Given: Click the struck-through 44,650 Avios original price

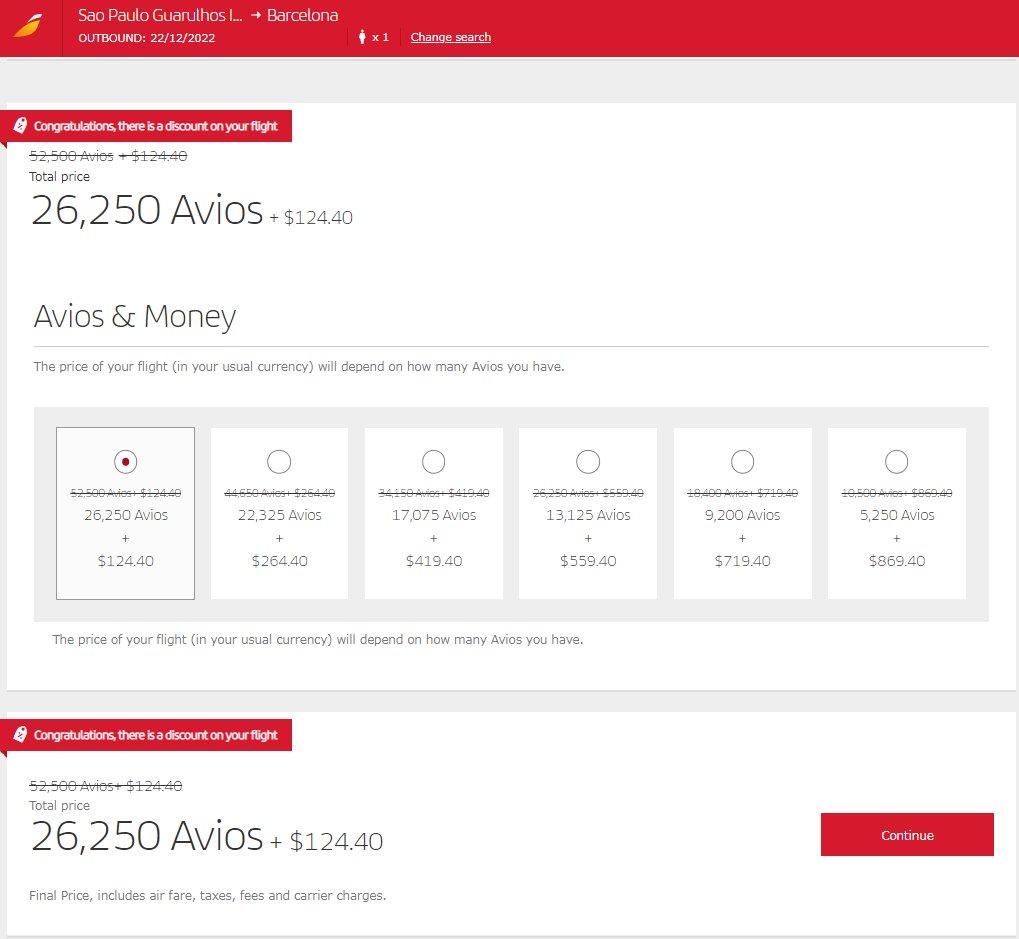Looking at the screenshot, I should point(279,493).
